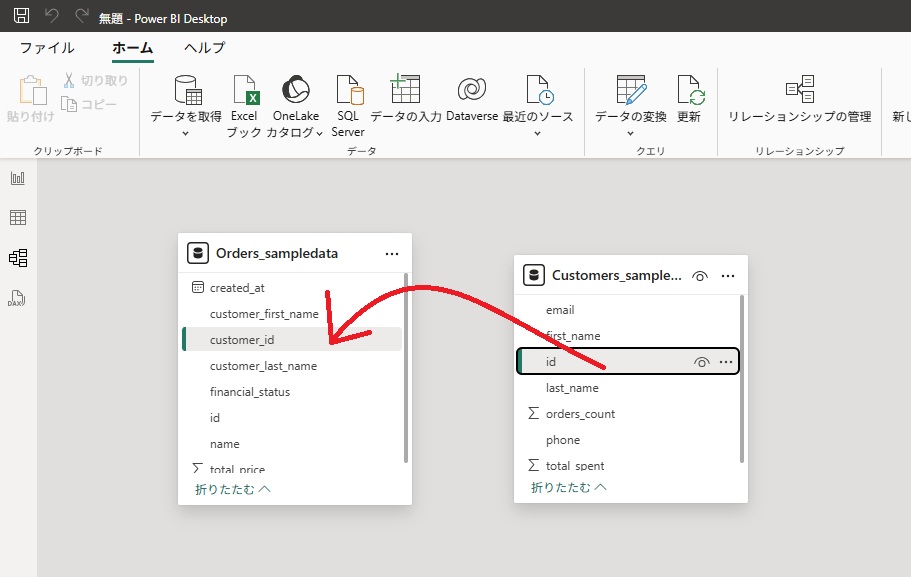911x577 pixels.
Task: Select last_name field in Customers table
Action: point(628,388)
